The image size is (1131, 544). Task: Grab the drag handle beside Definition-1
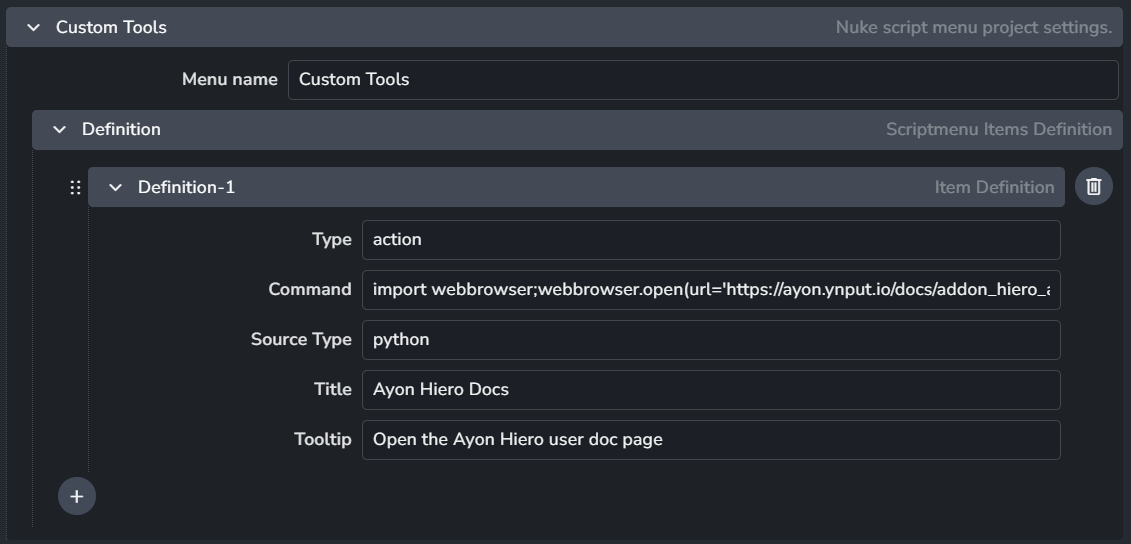[x=75, y=188]
